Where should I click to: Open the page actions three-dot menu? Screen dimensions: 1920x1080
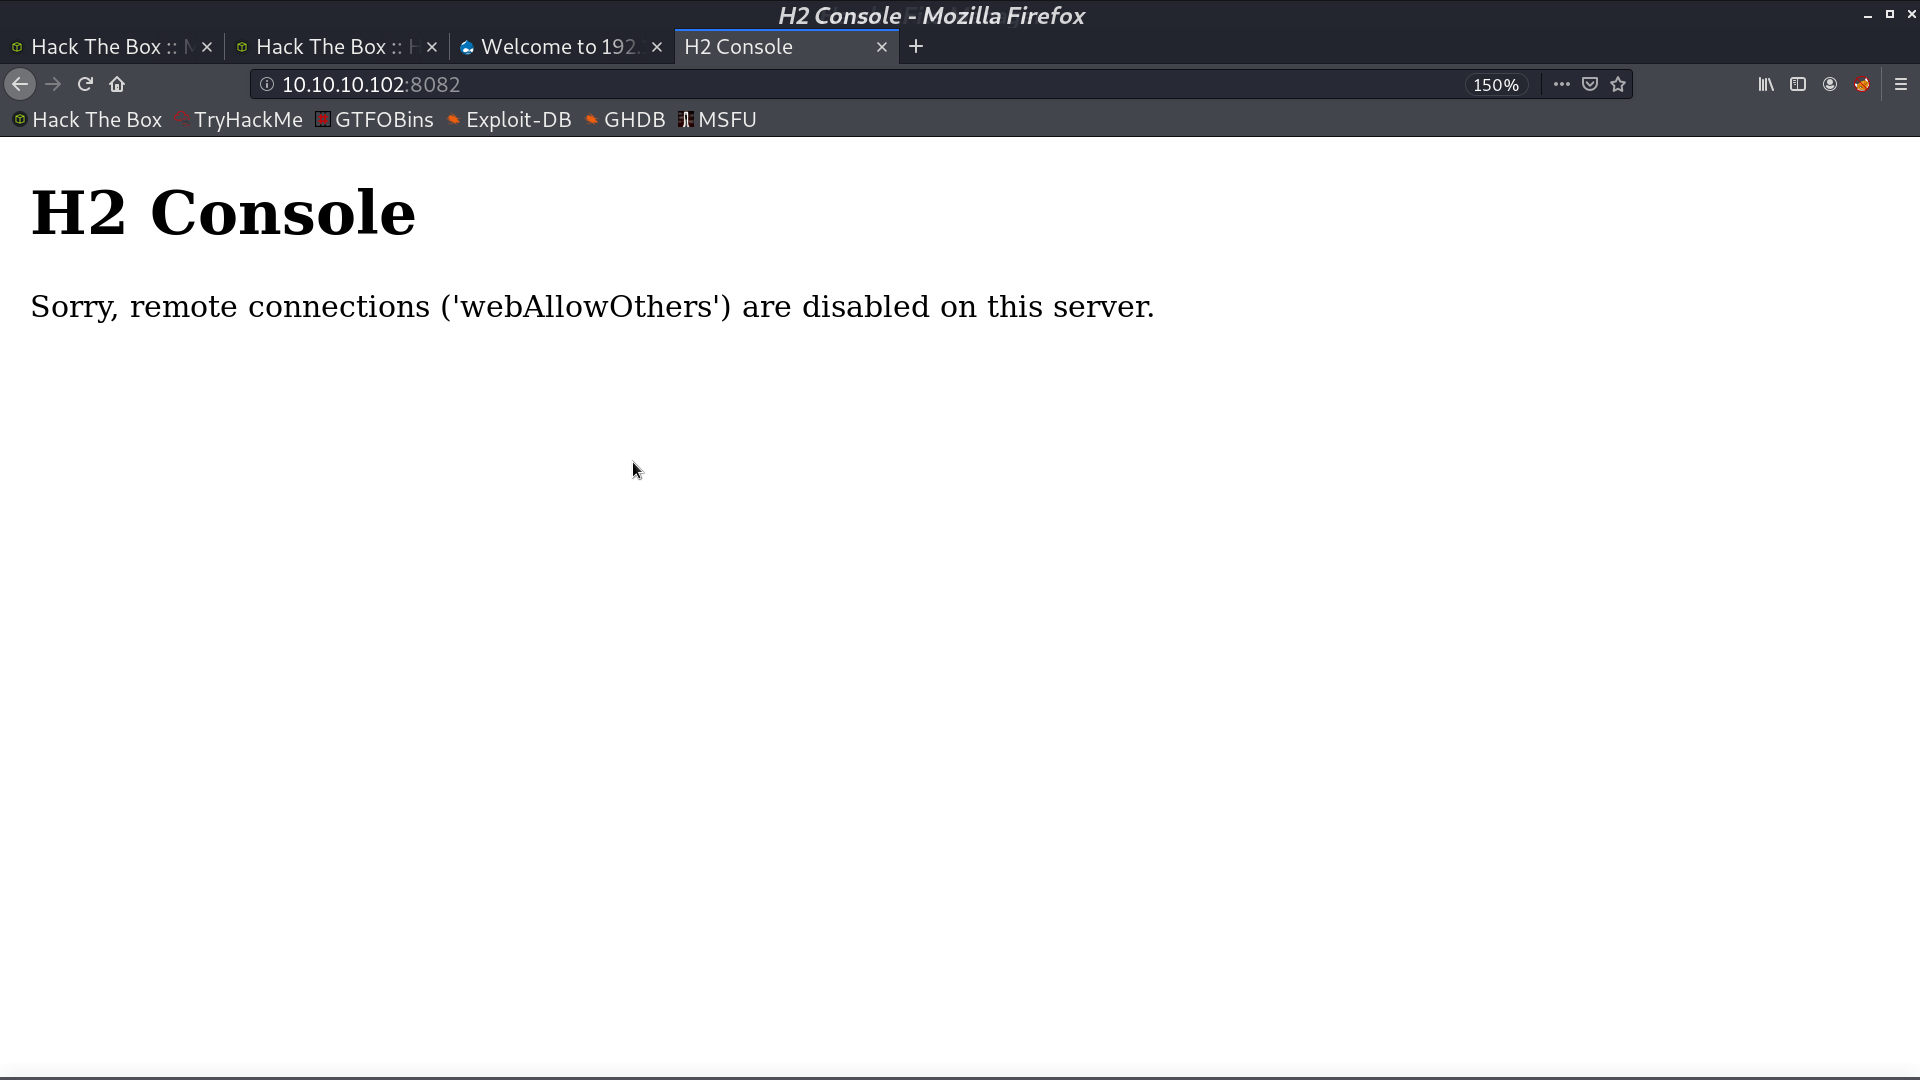tap(1561, 85)
